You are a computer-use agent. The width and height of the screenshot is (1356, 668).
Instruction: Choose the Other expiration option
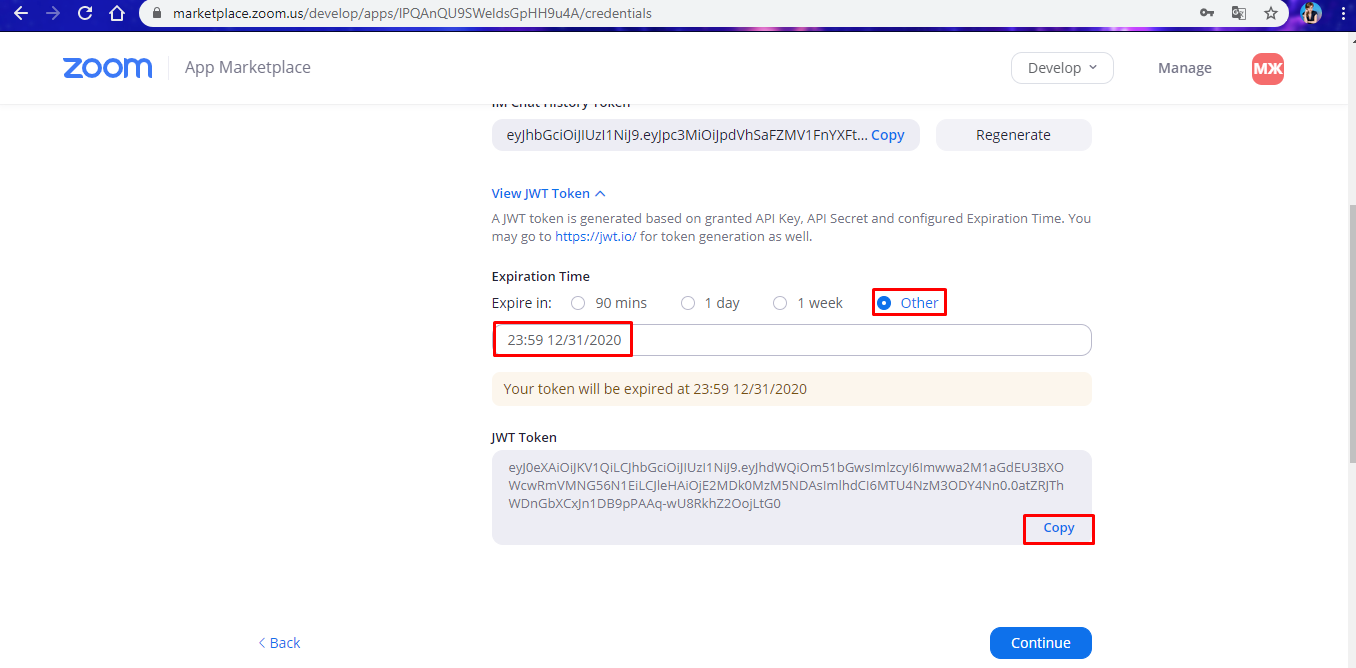click(908, 303)
